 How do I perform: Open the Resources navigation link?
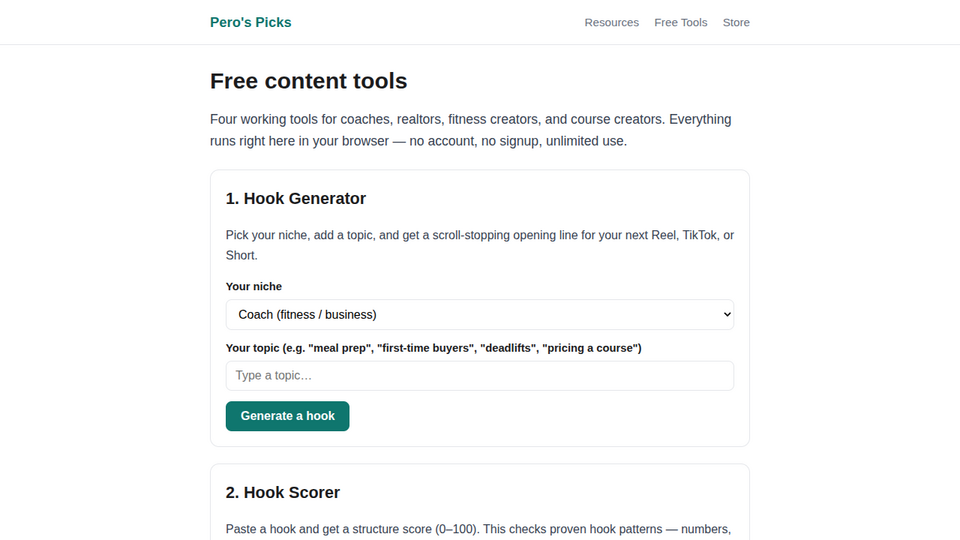(611, 23)
